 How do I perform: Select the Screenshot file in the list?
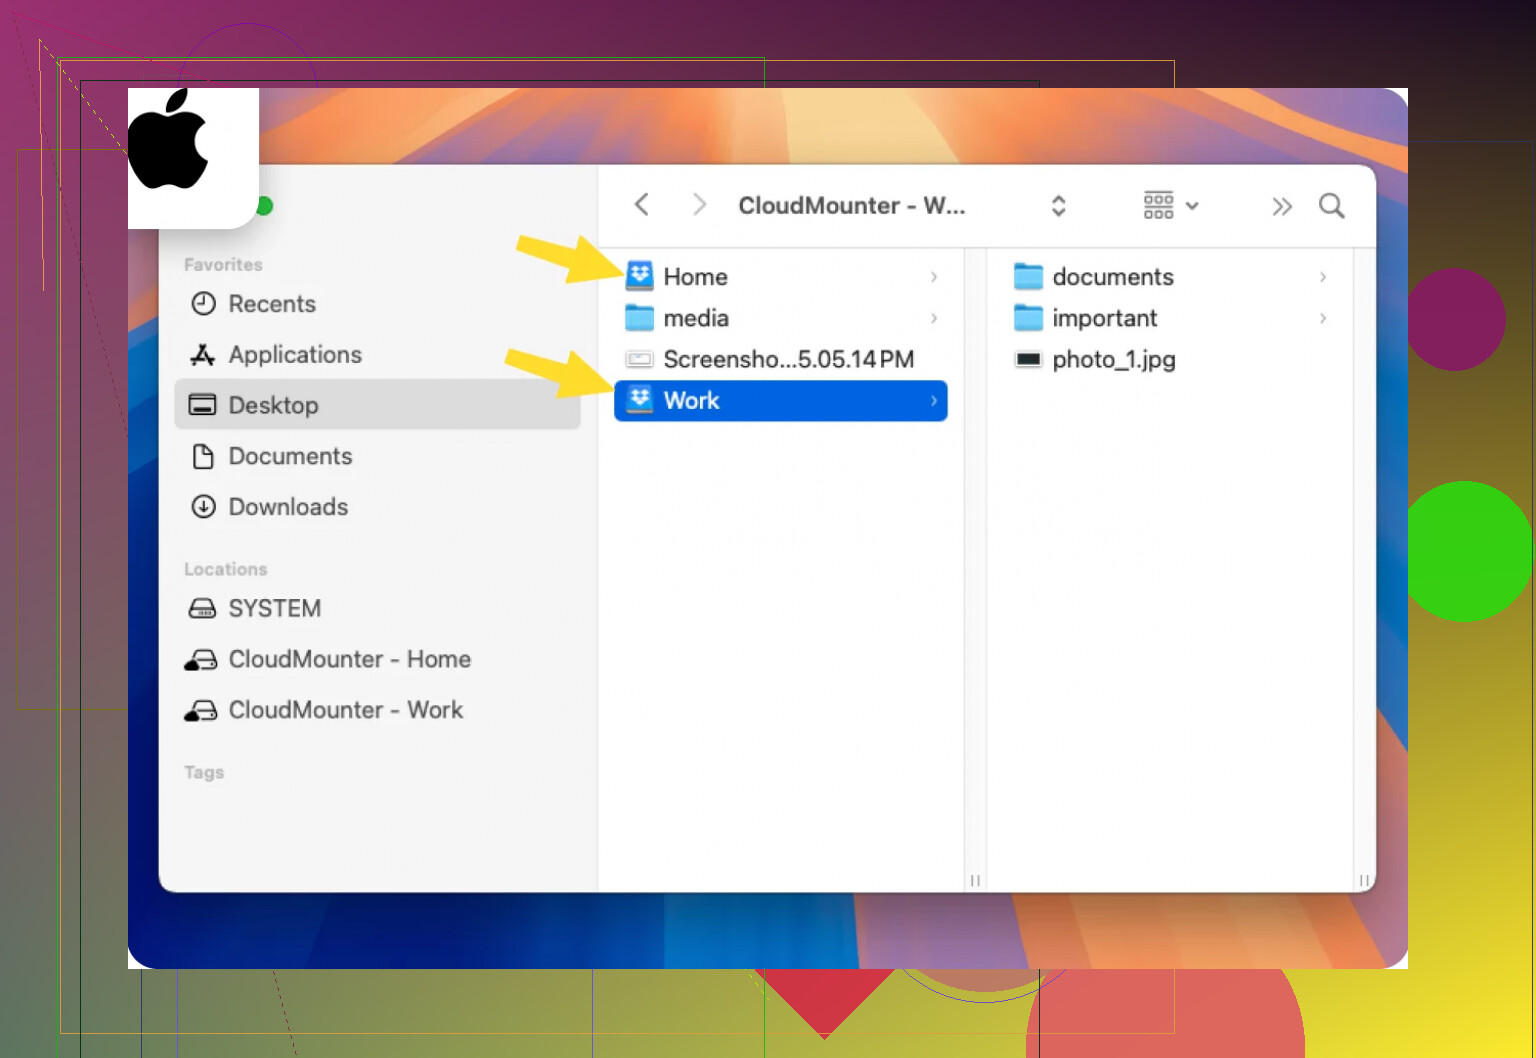[x=787, y=359]
